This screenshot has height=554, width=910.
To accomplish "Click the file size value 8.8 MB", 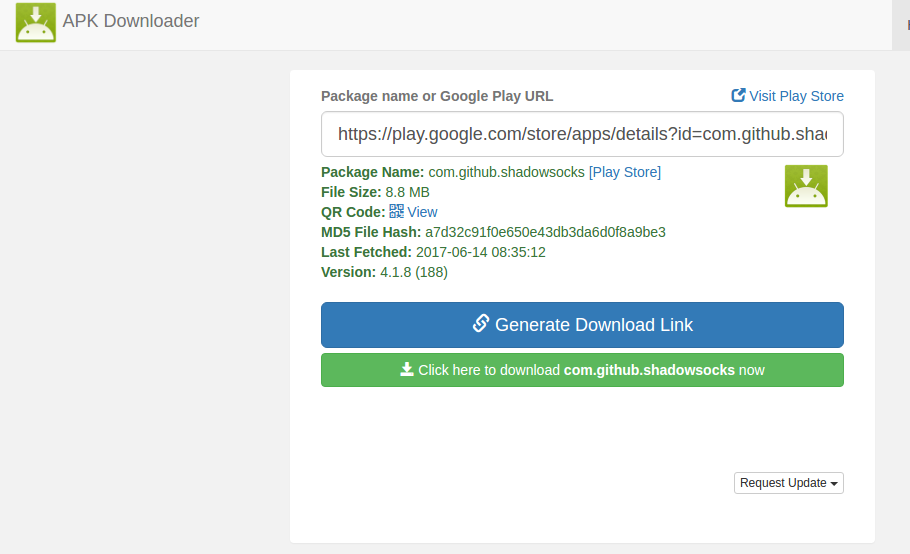I will point(407,192).
